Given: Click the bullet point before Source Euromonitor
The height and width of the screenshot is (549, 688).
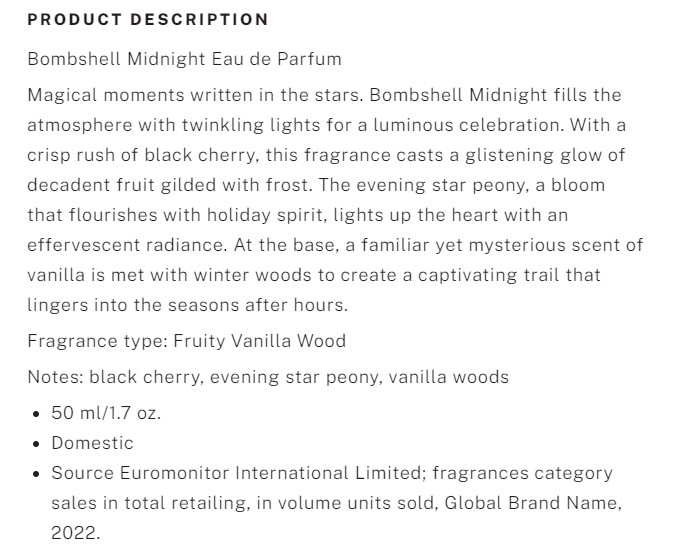Looking at the screenshot, I should tap(37, 473).
